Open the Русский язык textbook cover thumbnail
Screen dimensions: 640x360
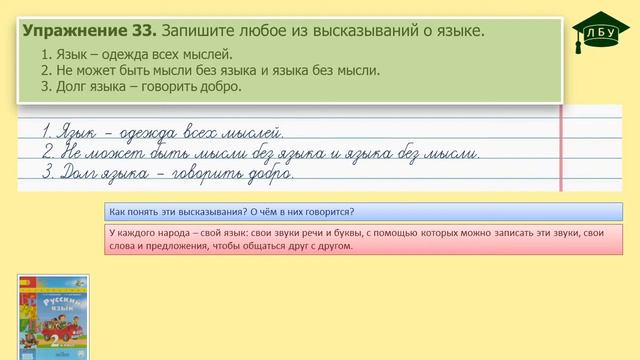coord(53,317)
